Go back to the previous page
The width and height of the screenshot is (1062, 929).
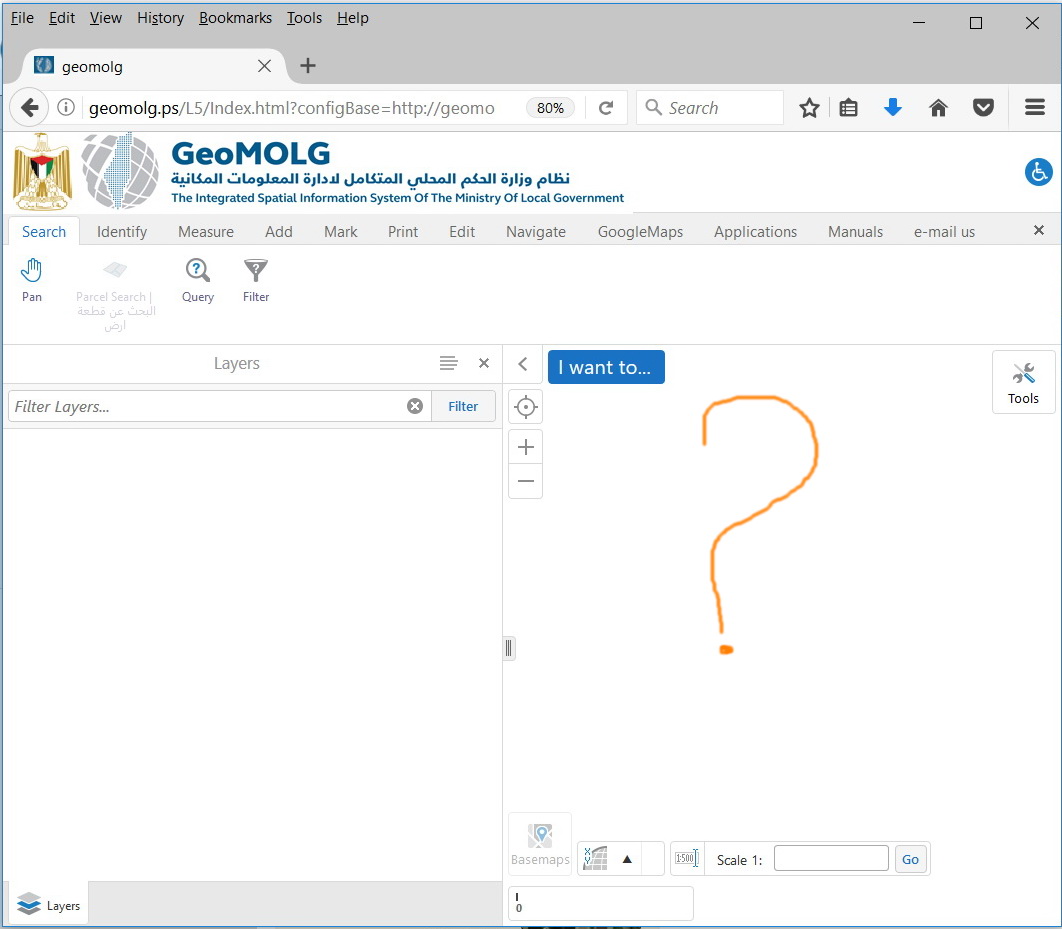tap(29, 108)
